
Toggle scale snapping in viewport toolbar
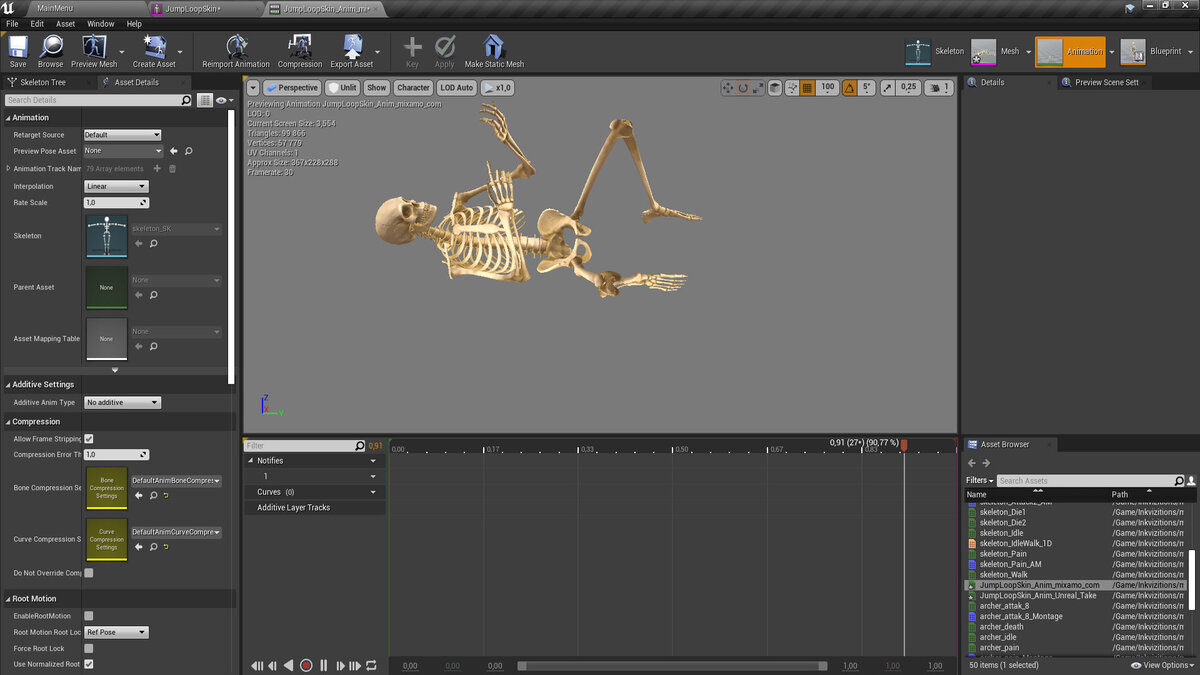tap(888, 88)
